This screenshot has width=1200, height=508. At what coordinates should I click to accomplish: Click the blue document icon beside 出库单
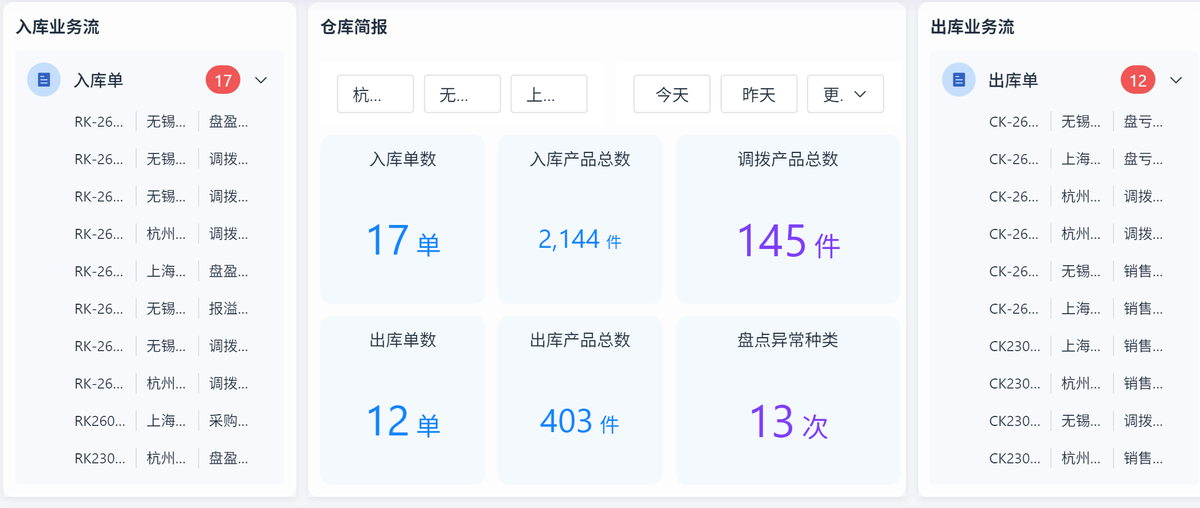[959, 80]
